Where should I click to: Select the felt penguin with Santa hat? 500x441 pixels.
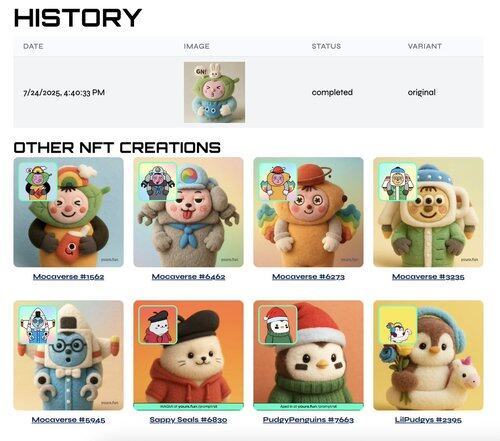[308, 355]
